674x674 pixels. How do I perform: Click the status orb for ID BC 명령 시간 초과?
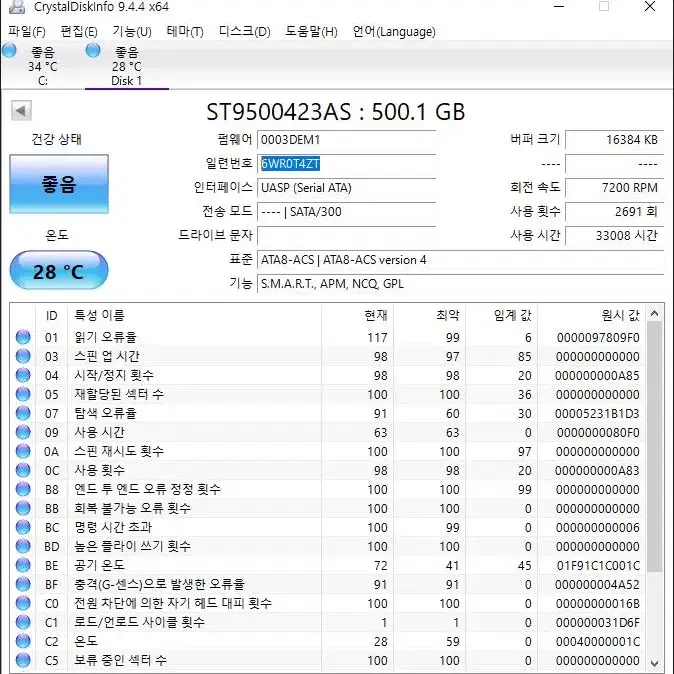click(23, 527)
